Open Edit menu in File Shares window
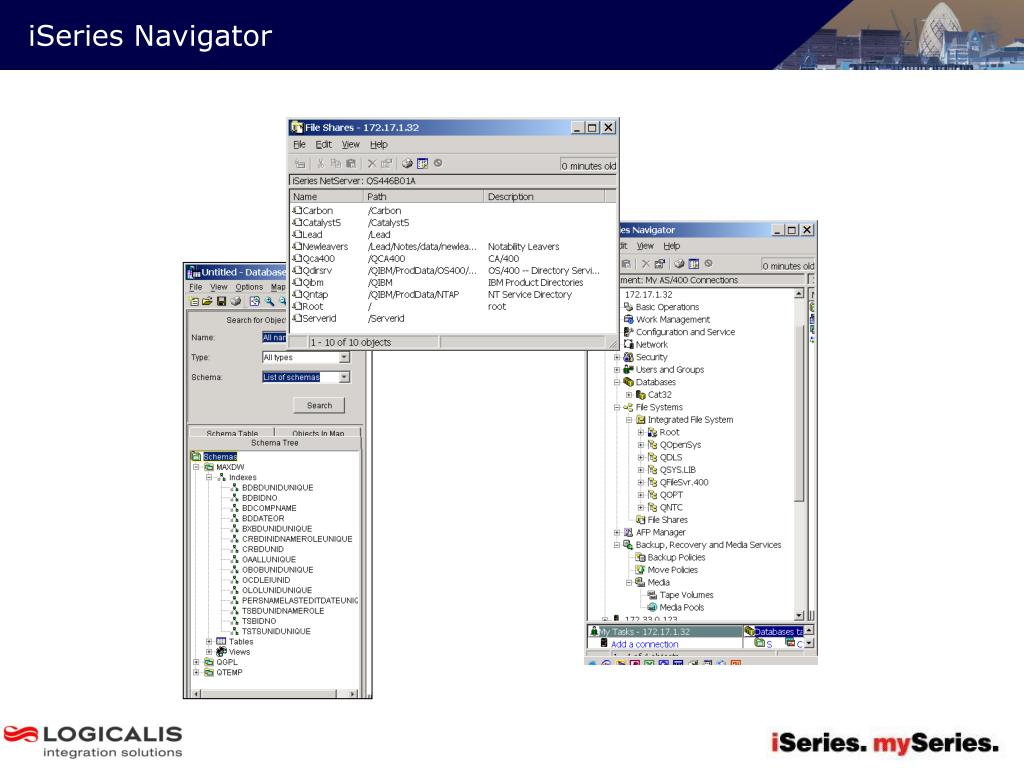Image resolution: width=1024 pixels, height=768 pixels. tap(323, 144)
